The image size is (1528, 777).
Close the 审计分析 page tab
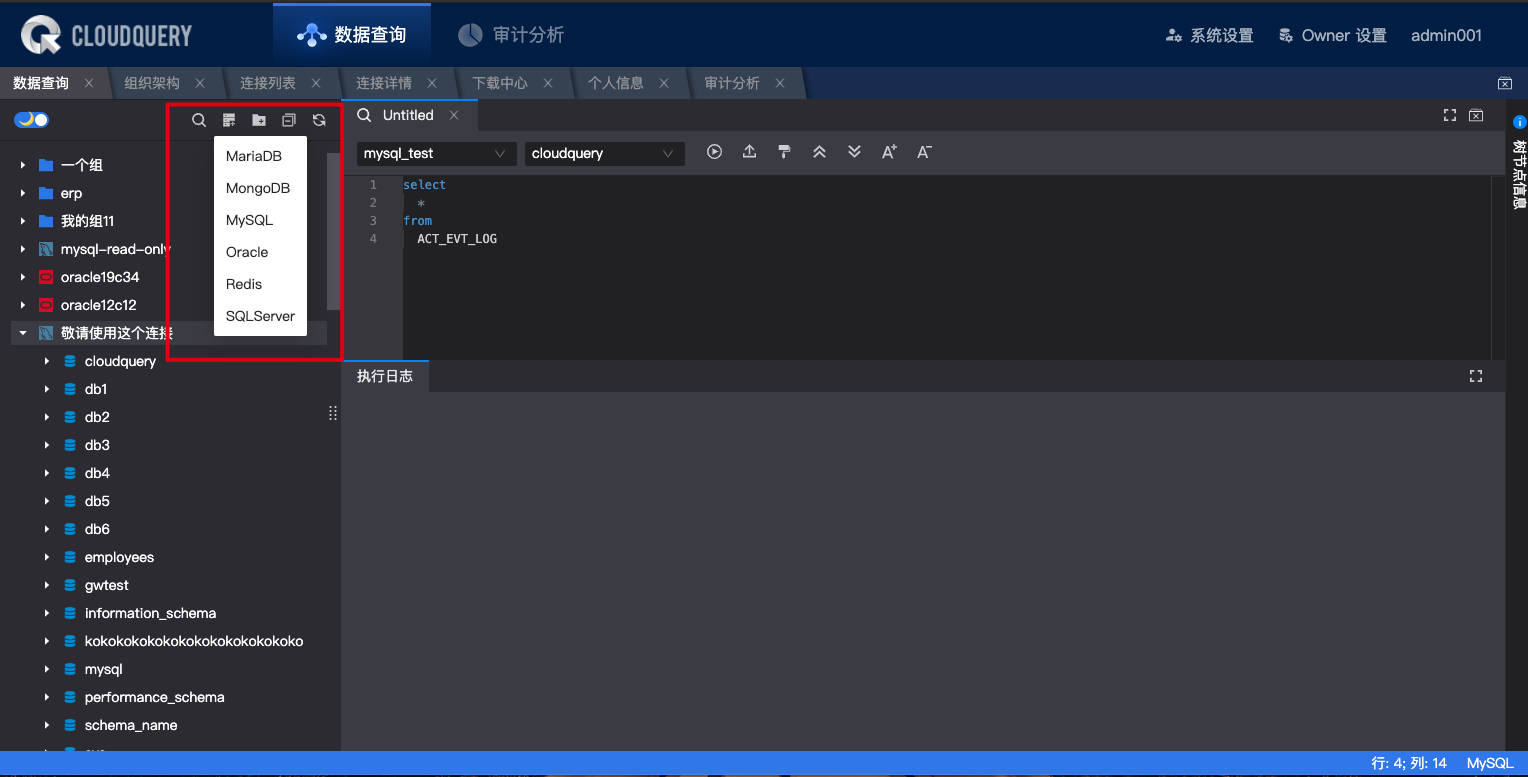tap(780, 83)
